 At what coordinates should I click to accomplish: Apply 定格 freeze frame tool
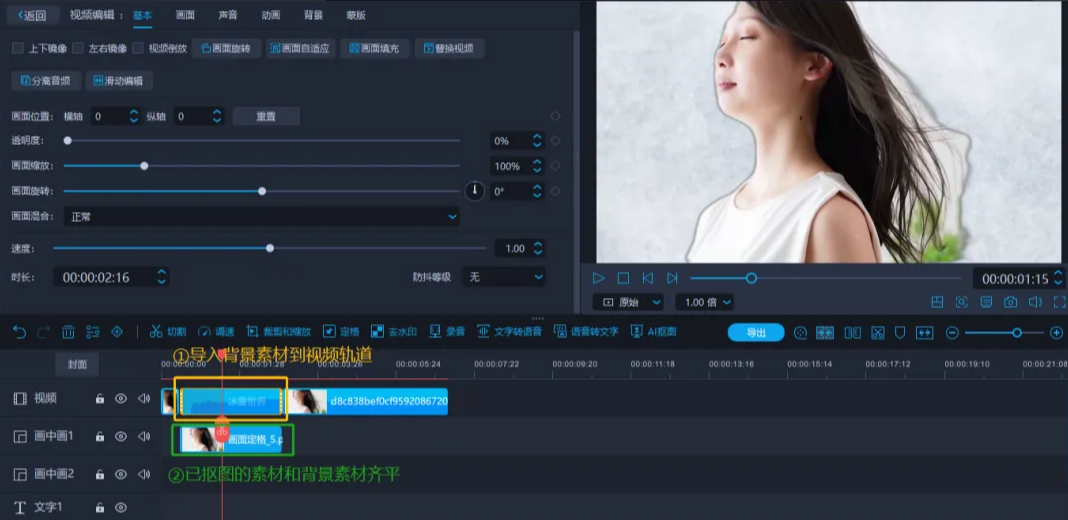pyautogui.click(x=341, y=332)
